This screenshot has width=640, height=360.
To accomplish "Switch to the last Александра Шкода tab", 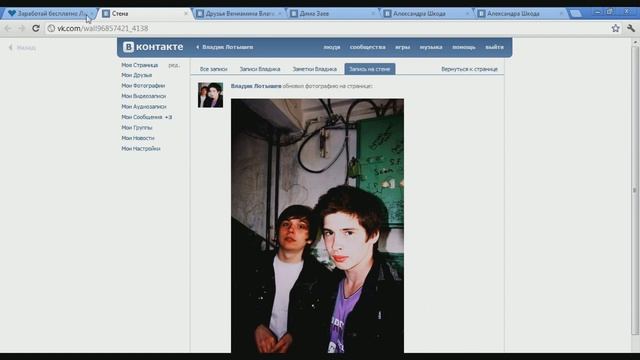I will [520, 13].
